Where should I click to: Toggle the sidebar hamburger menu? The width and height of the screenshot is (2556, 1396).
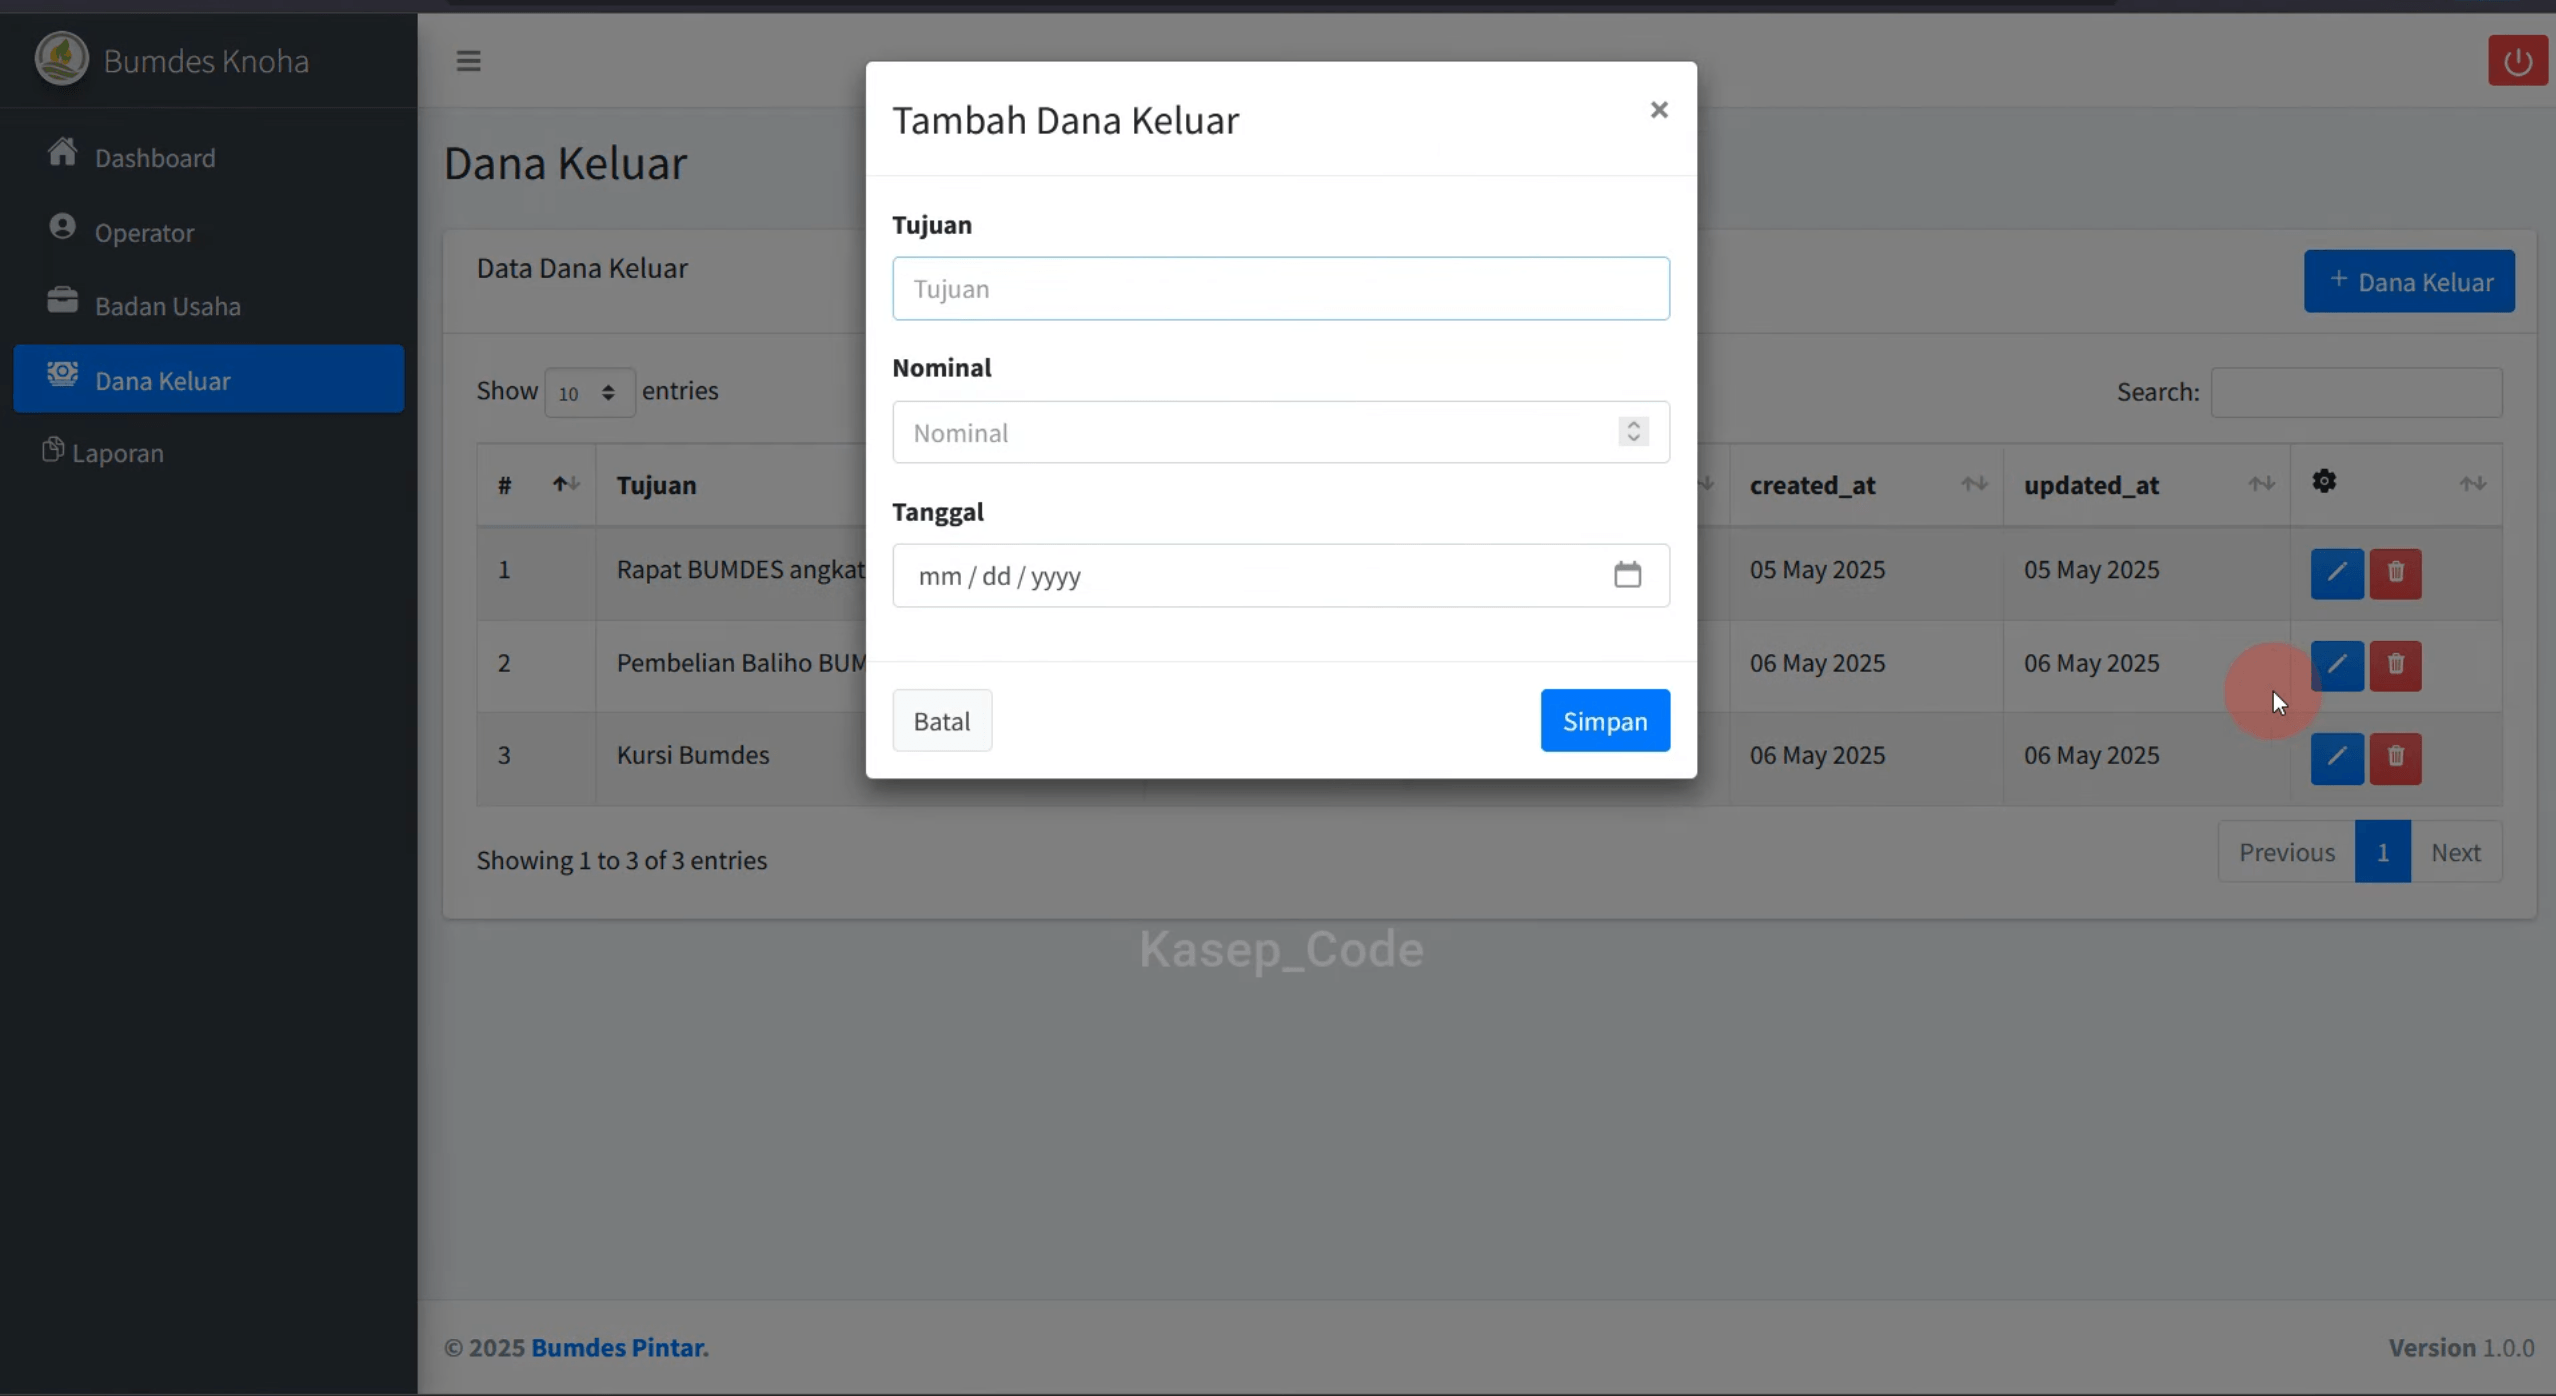pyautogui.click(x=468, y=61)
